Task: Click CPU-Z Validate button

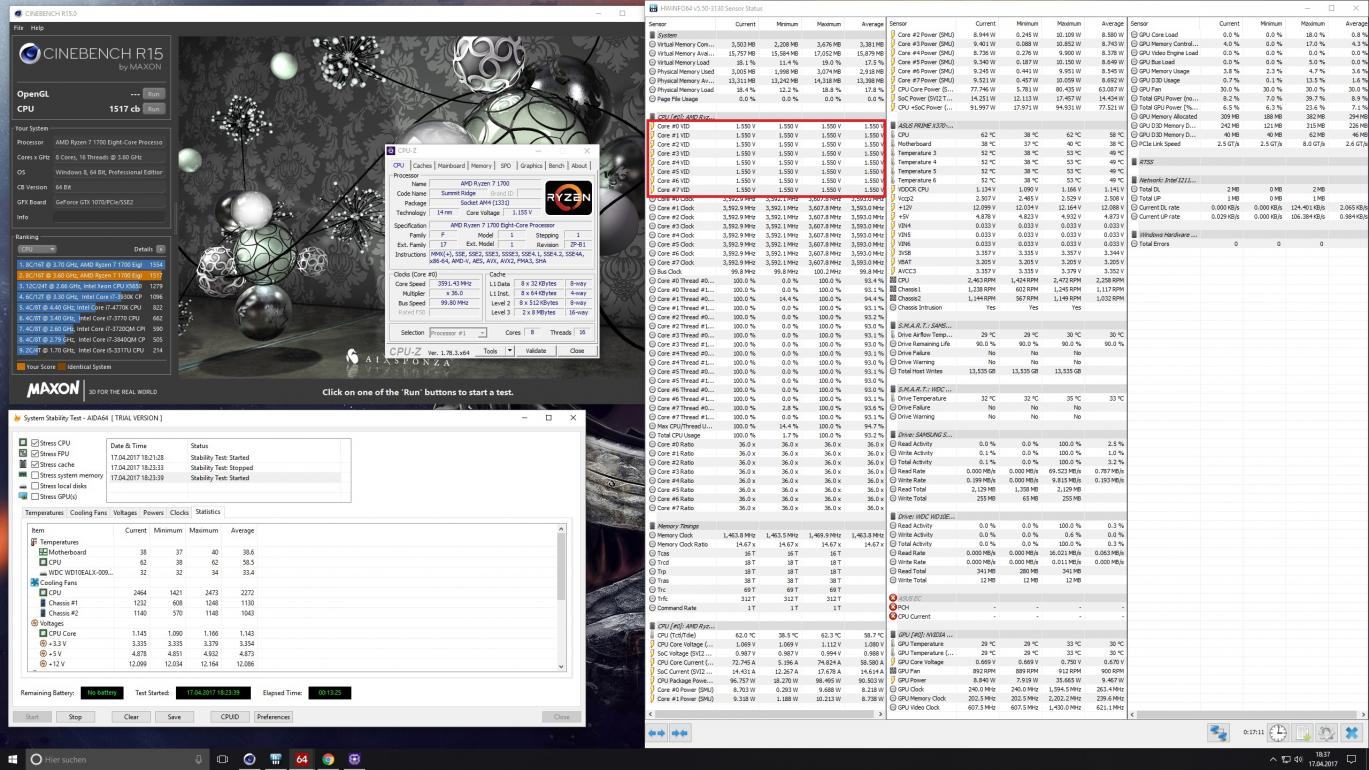Action: tap(536, 351)
